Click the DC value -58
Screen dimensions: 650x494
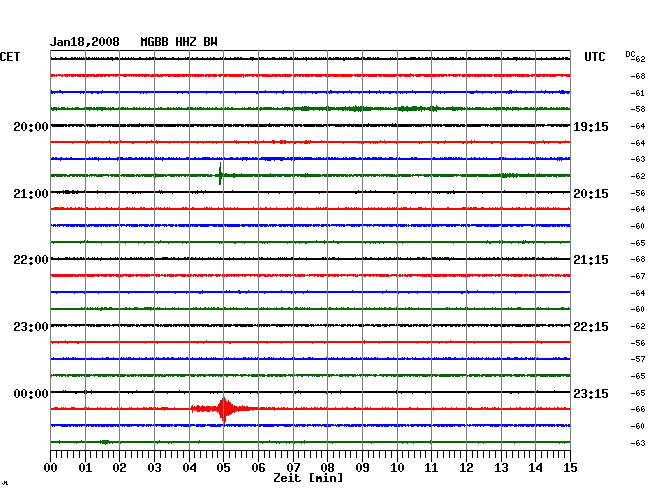coord(638,109)
